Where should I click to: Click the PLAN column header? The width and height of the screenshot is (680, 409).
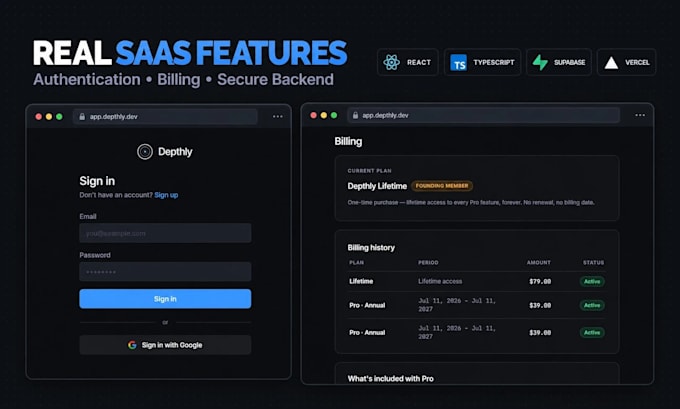click(x=356, y=263)
